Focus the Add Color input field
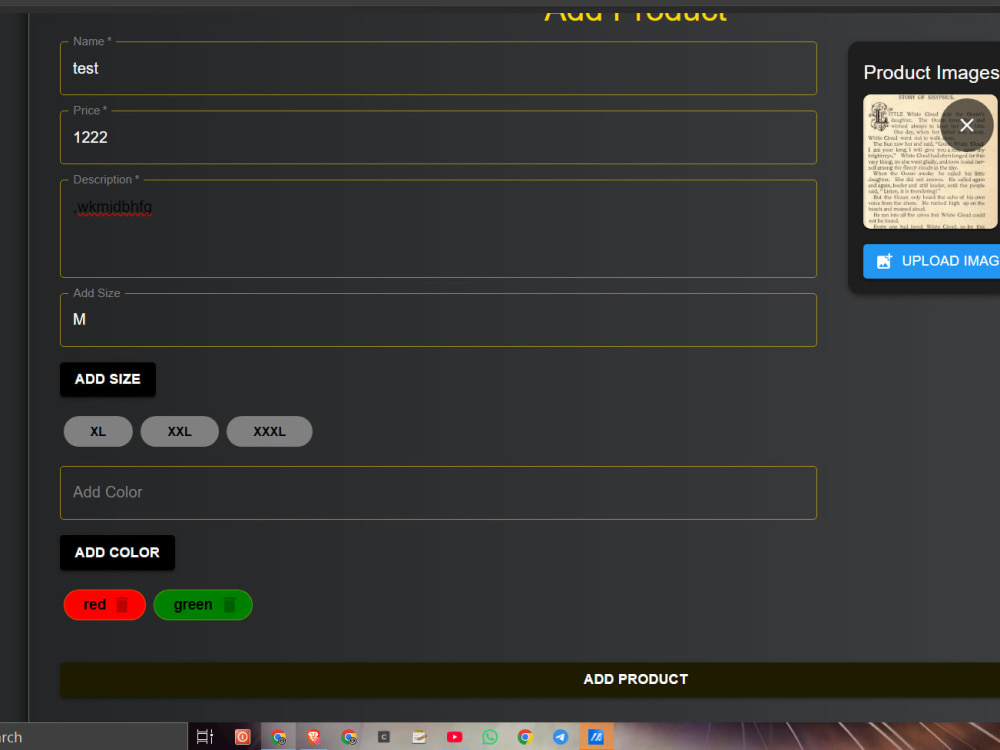This screenshot has width=1000, height=750. [438, 492]
